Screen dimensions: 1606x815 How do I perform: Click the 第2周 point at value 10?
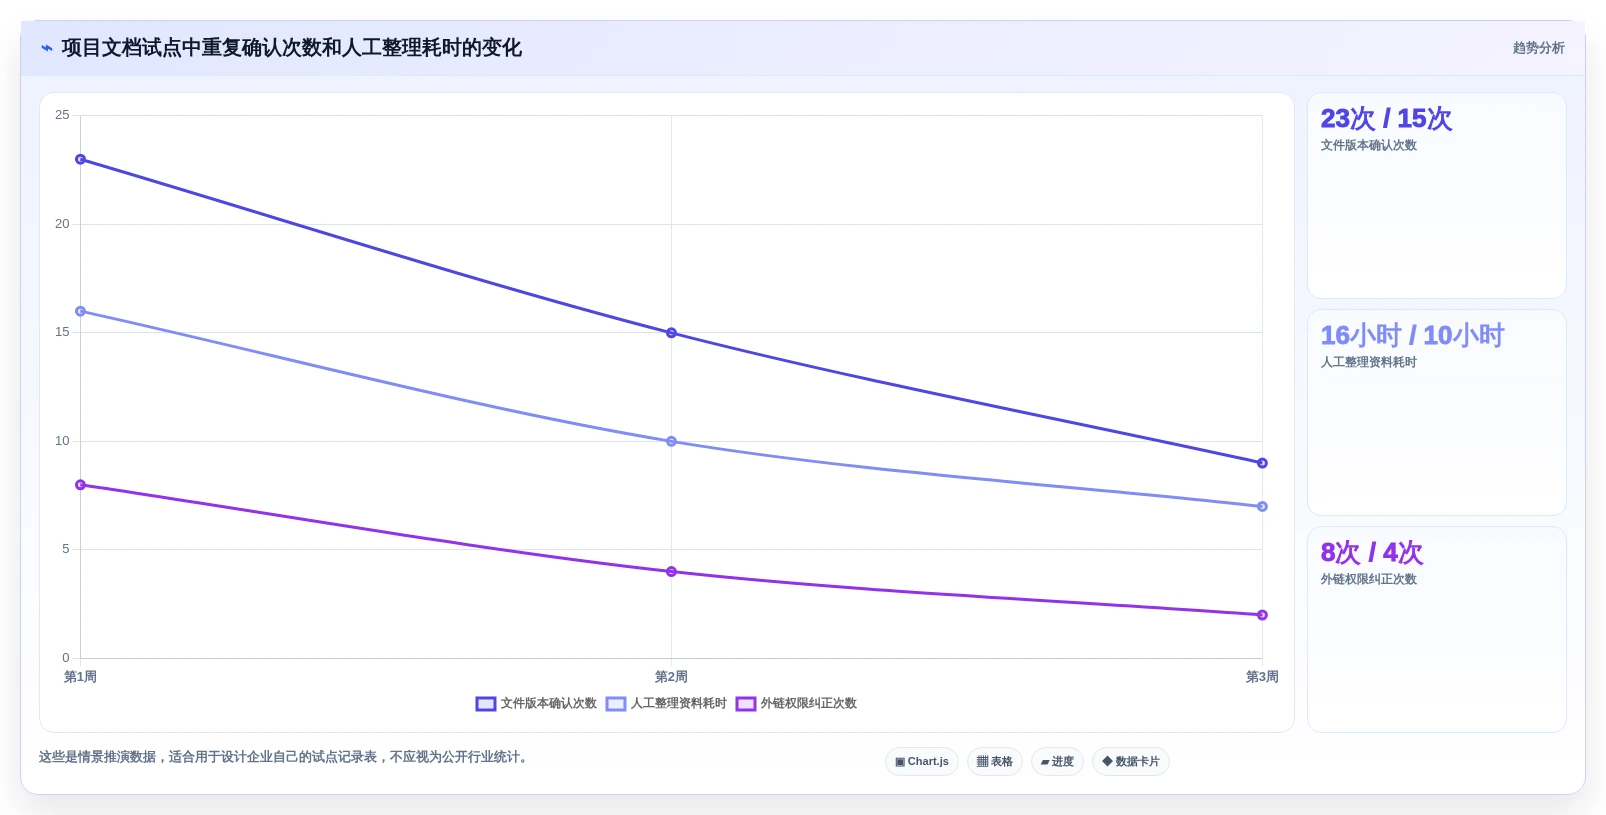(671, 441)
